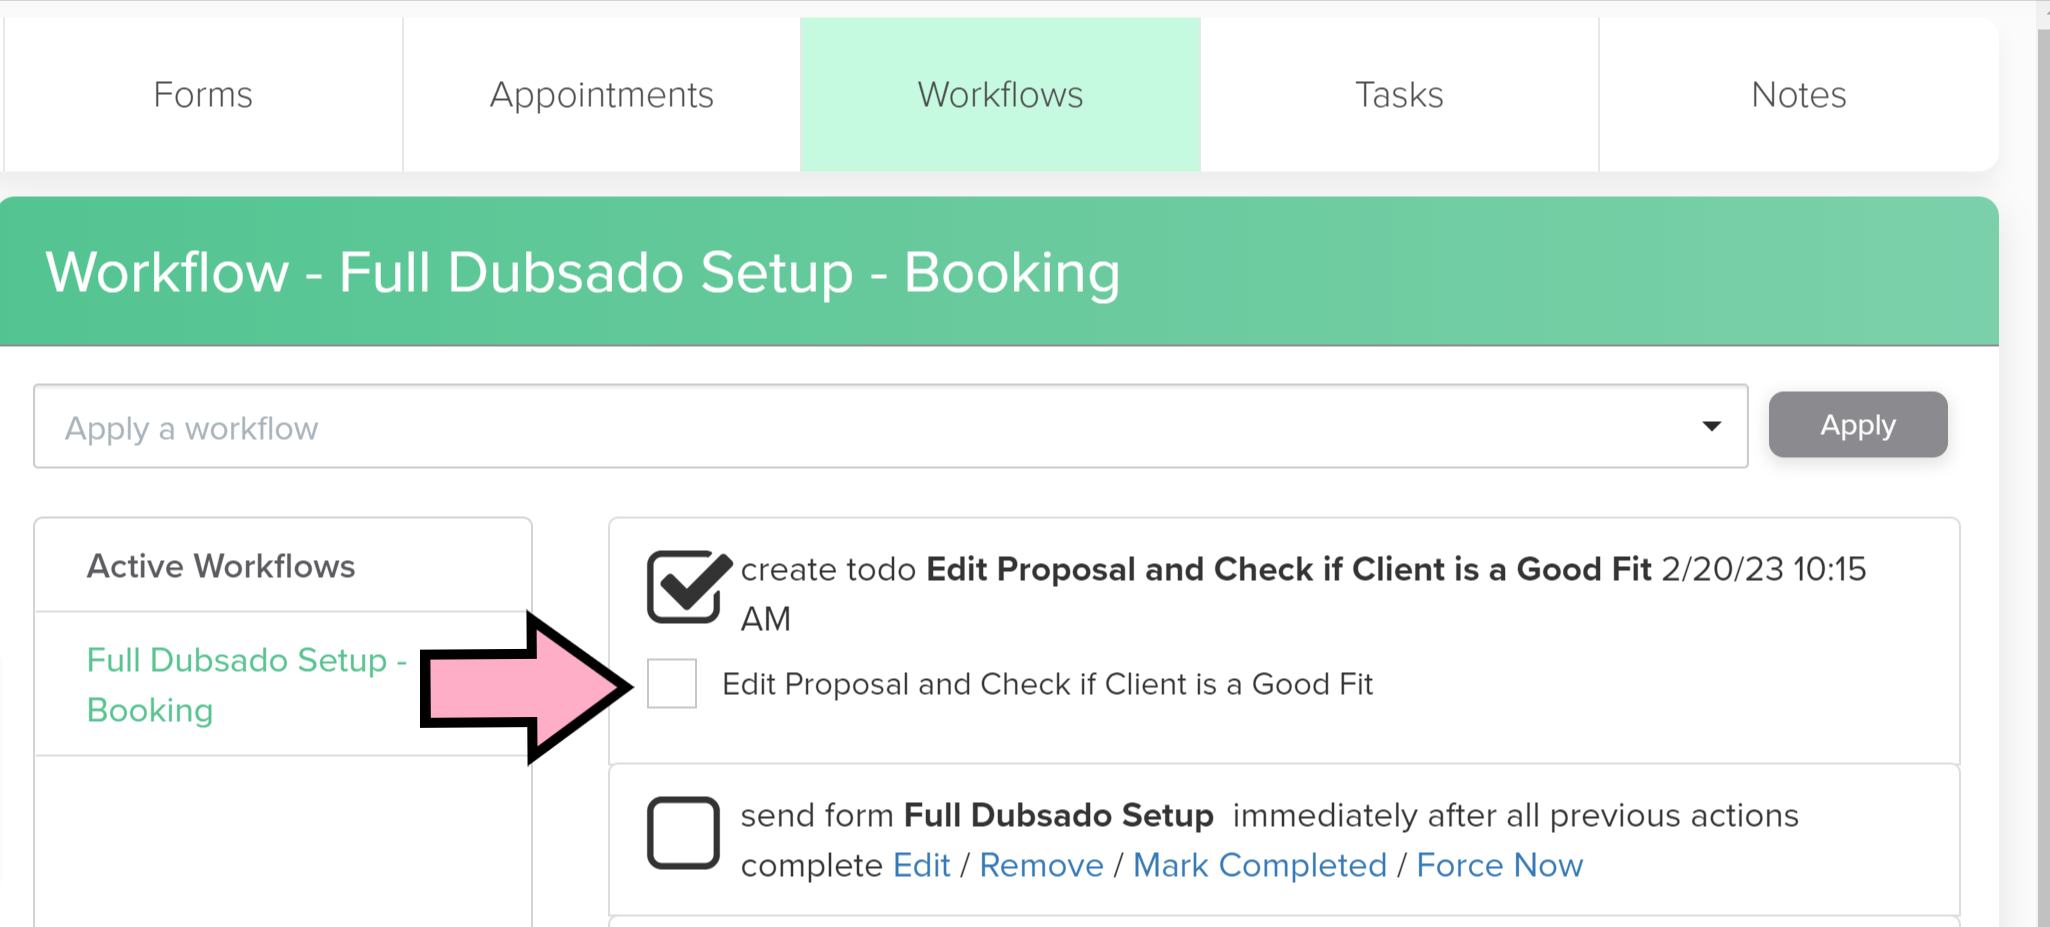Click the Apply button
The image size is (2050, 927).
pos(1857,425)
